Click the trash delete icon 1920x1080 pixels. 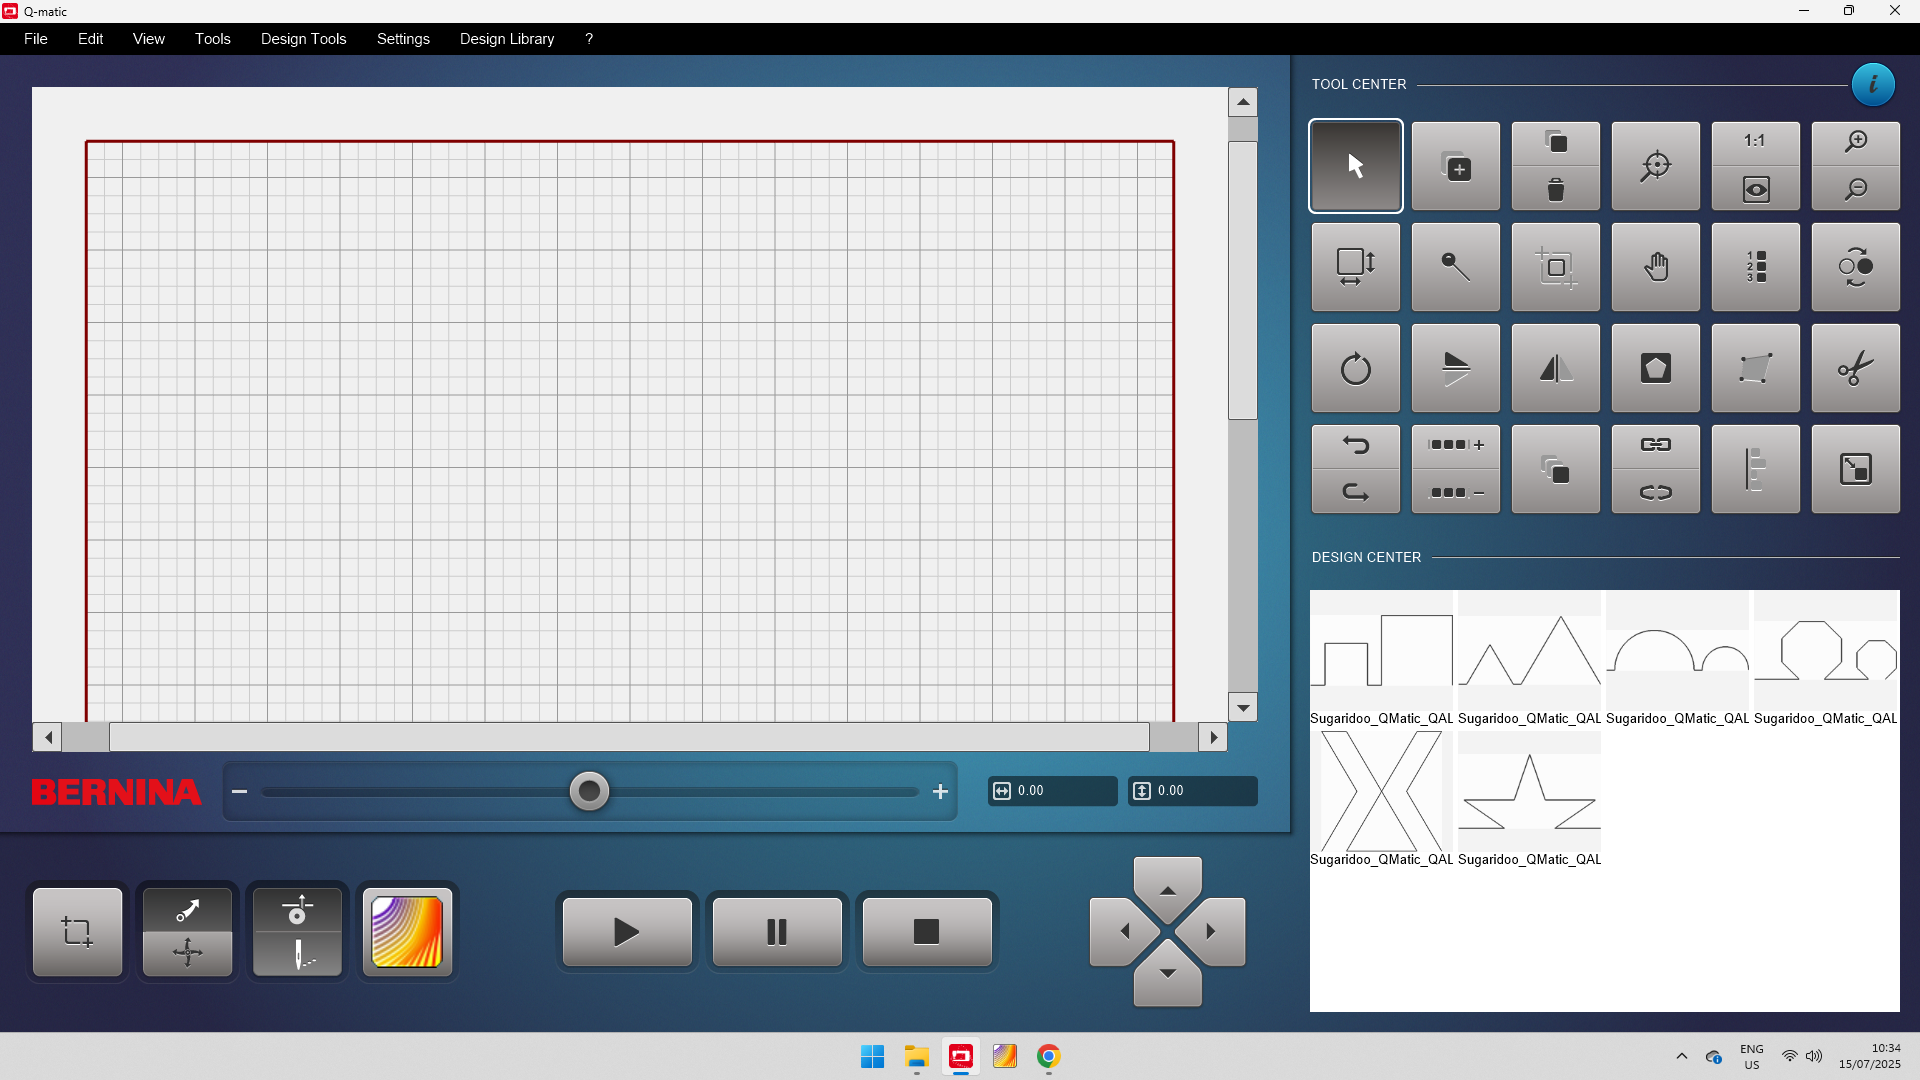click(1555, 190)
